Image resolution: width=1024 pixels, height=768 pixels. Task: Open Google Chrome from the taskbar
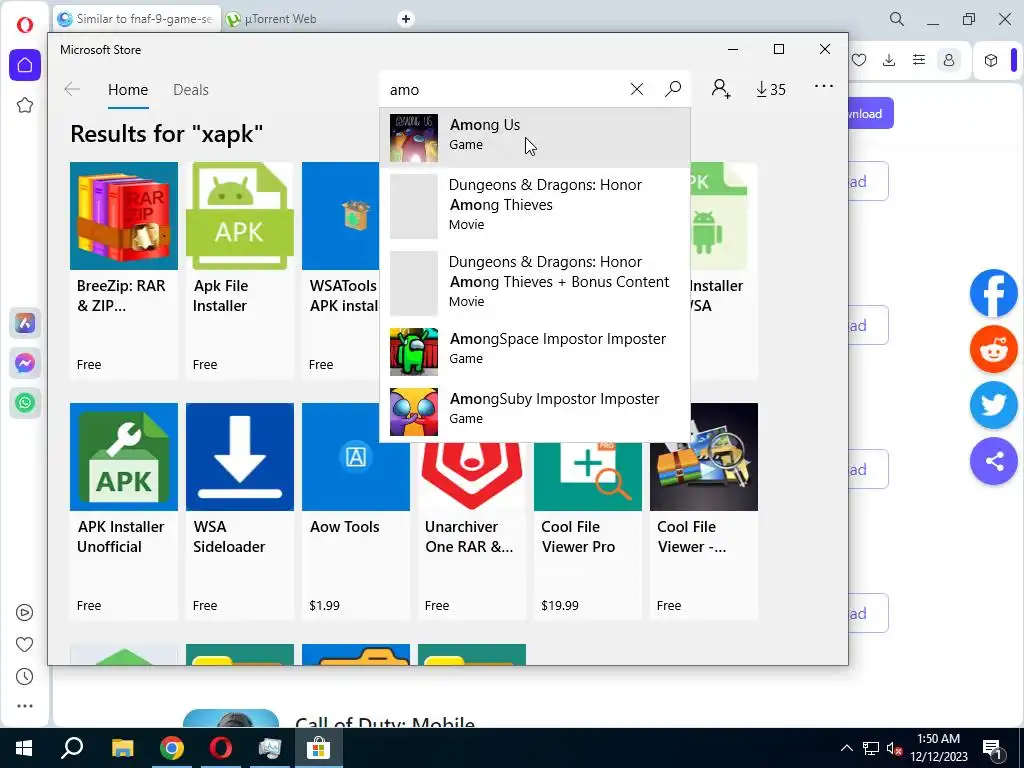[172, 748]
